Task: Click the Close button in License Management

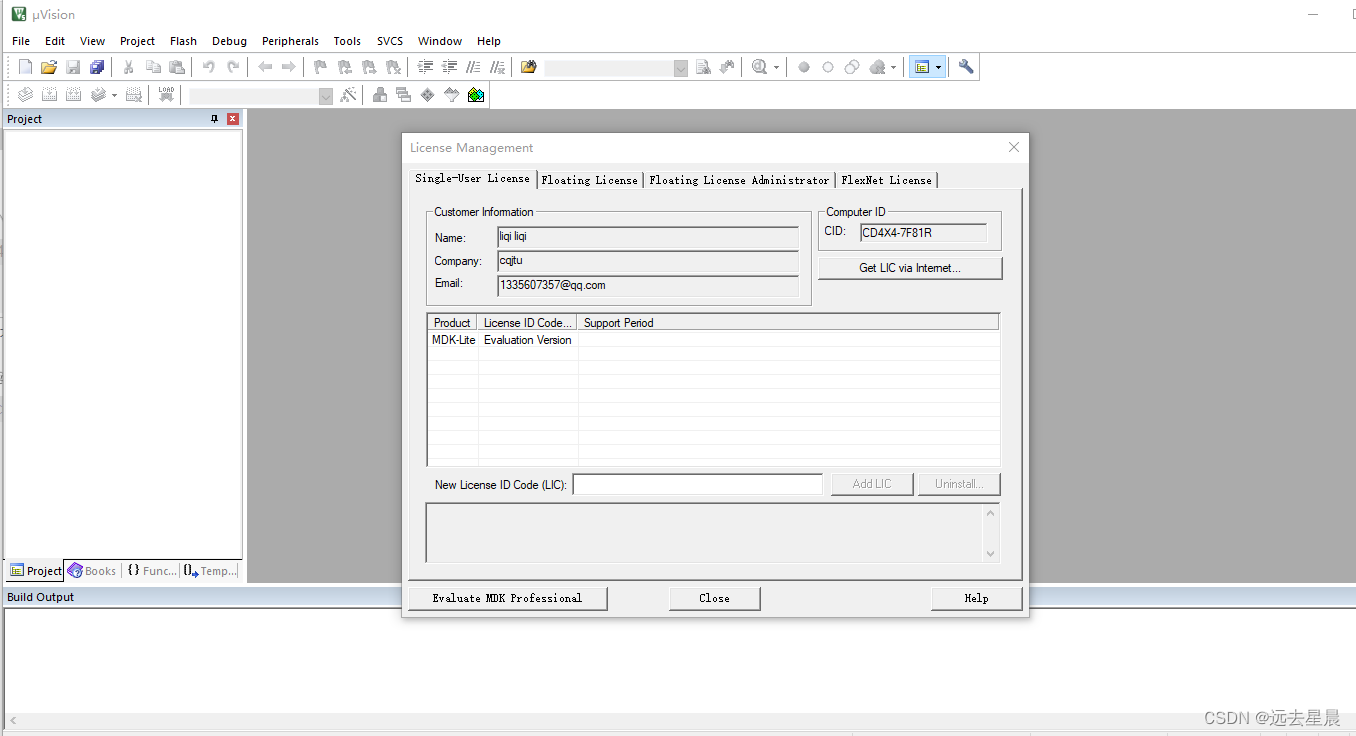Action: click(x=714, y=598)
